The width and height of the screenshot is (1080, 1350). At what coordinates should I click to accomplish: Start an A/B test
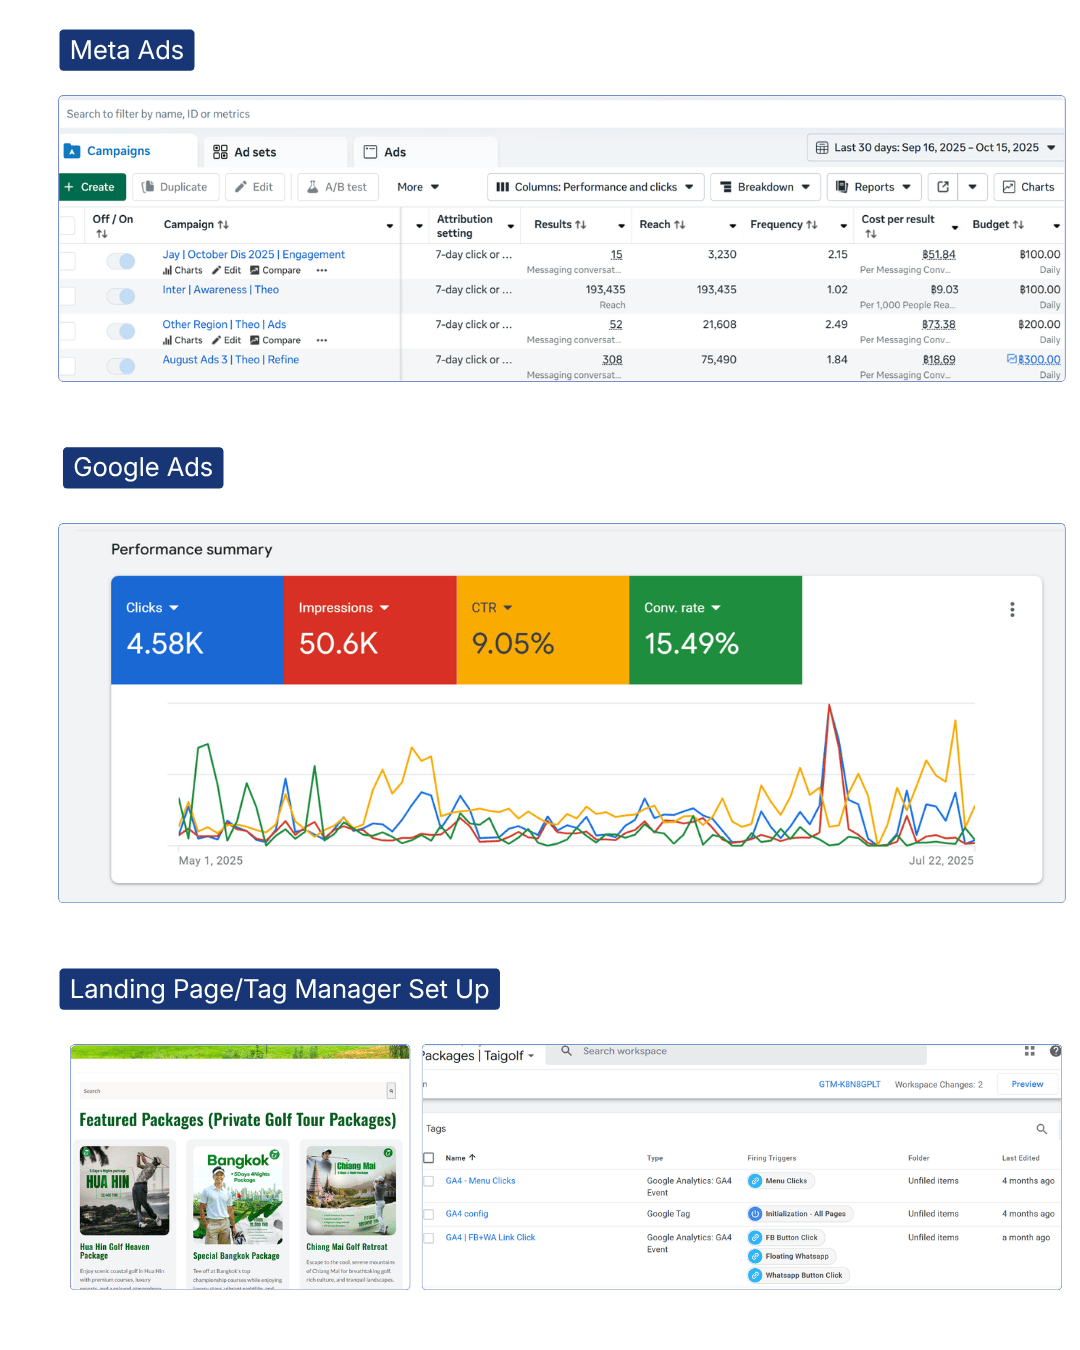tap(337, 187)
